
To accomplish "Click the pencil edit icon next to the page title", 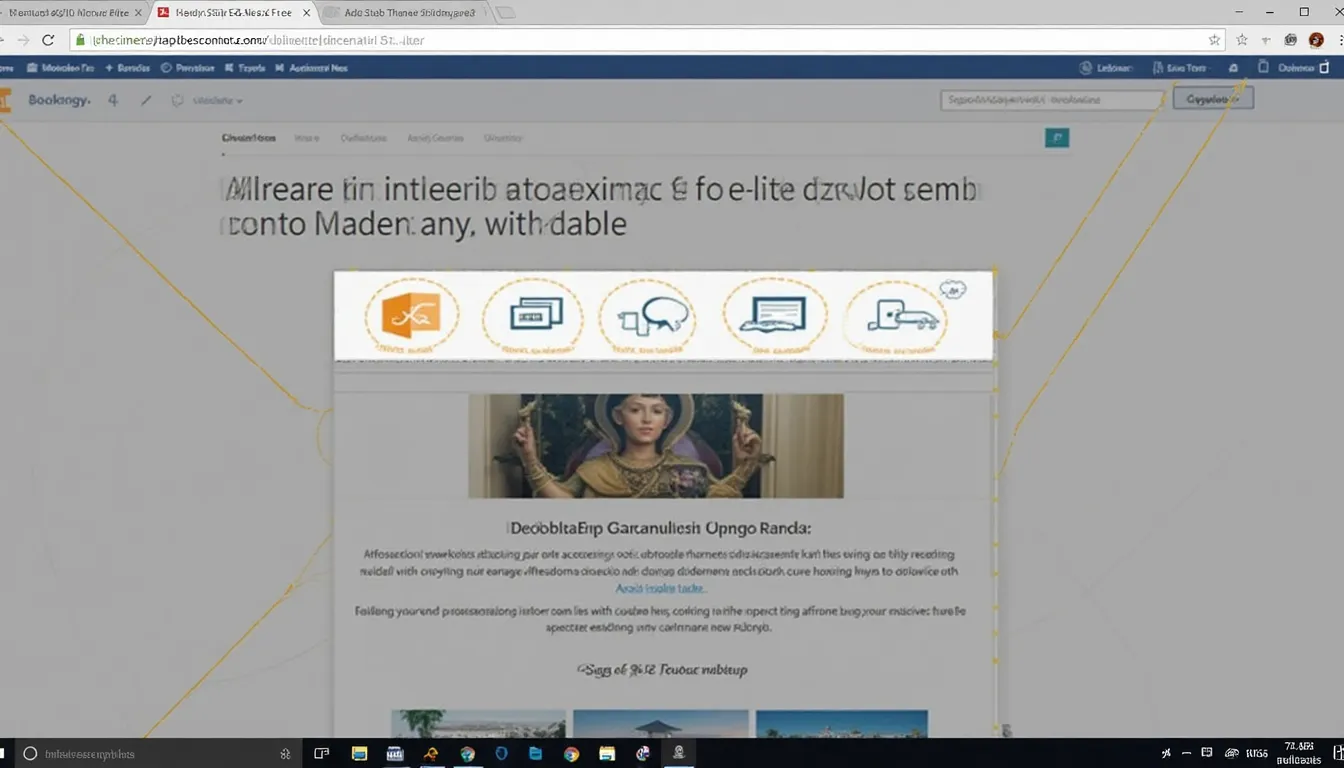I will coord(146,100).
